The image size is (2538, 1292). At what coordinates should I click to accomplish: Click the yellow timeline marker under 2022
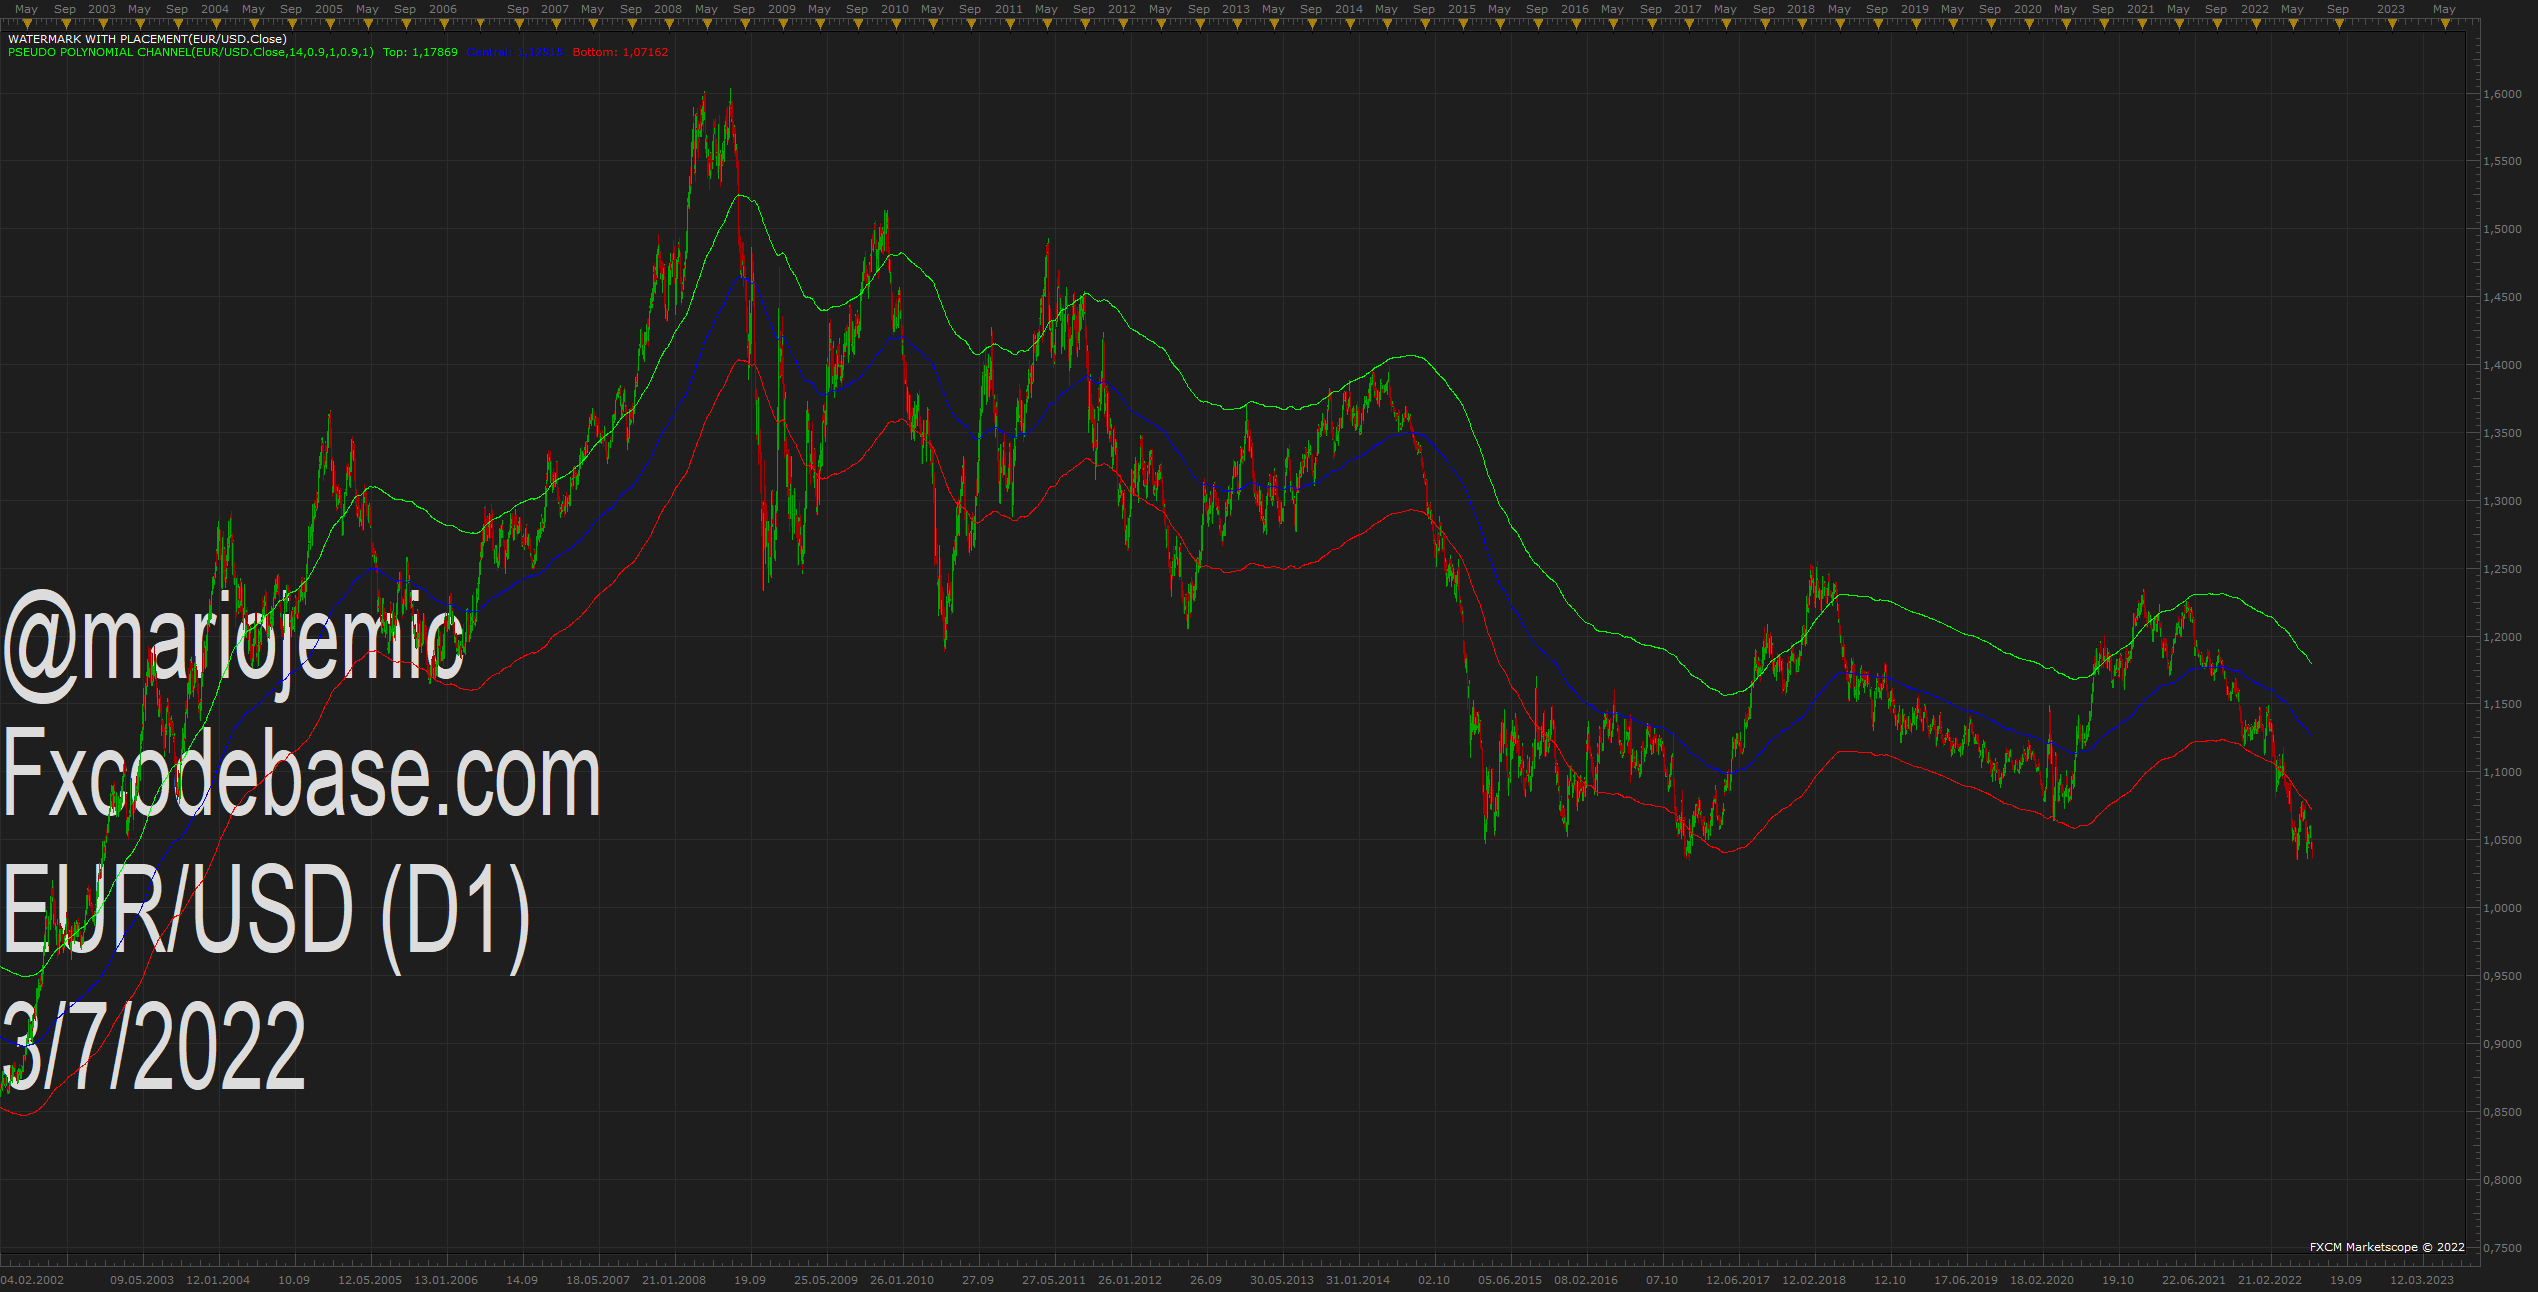click(2256, 23)
